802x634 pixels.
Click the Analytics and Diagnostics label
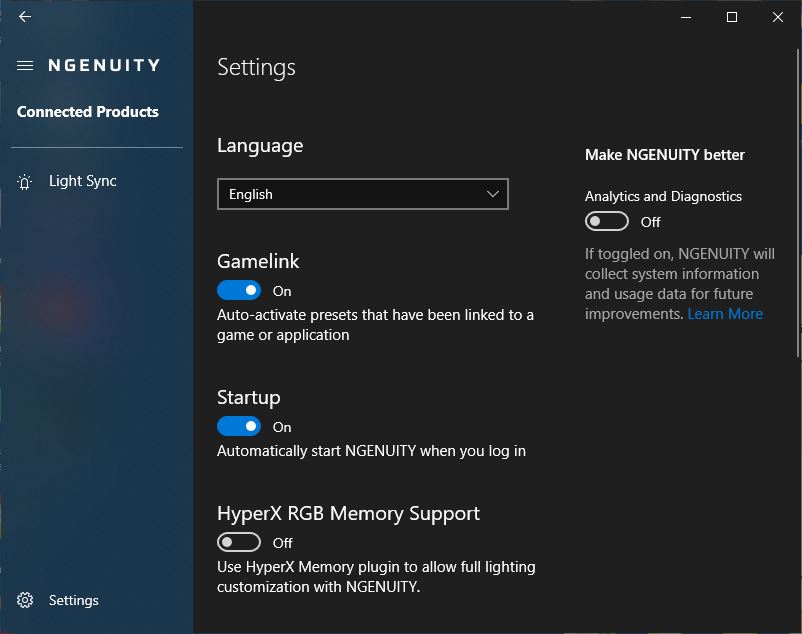point(663,196)
